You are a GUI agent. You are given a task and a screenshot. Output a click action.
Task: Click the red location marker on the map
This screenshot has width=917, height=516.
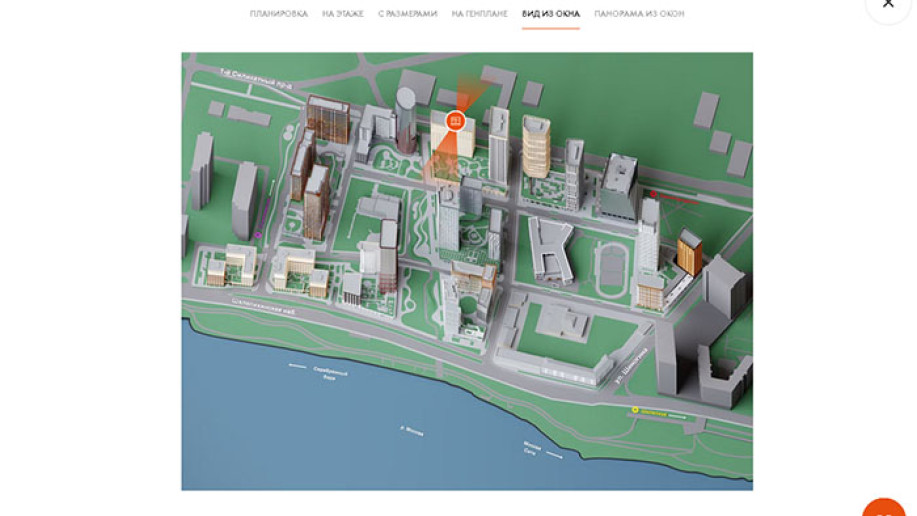point(653,194)
